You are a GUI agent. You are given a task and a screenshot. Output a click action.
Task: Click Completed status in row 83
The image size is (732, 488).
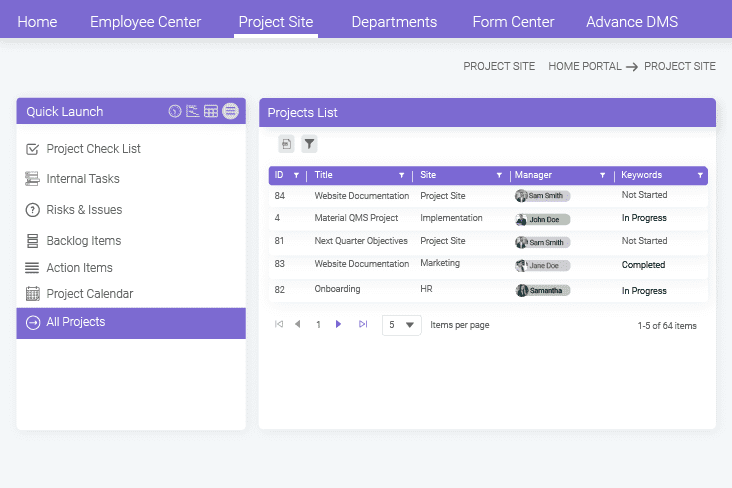pos(643,265)
